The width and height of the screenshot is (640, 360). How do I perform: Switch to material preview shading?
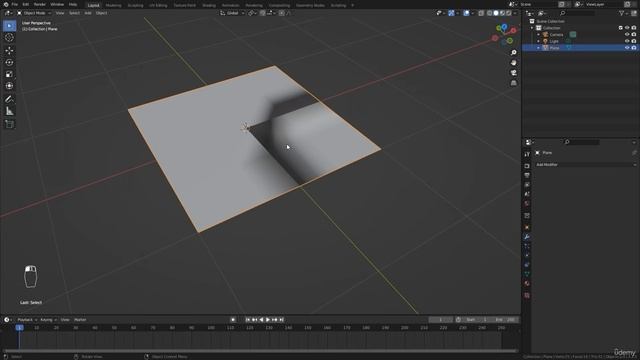point(502,13)
